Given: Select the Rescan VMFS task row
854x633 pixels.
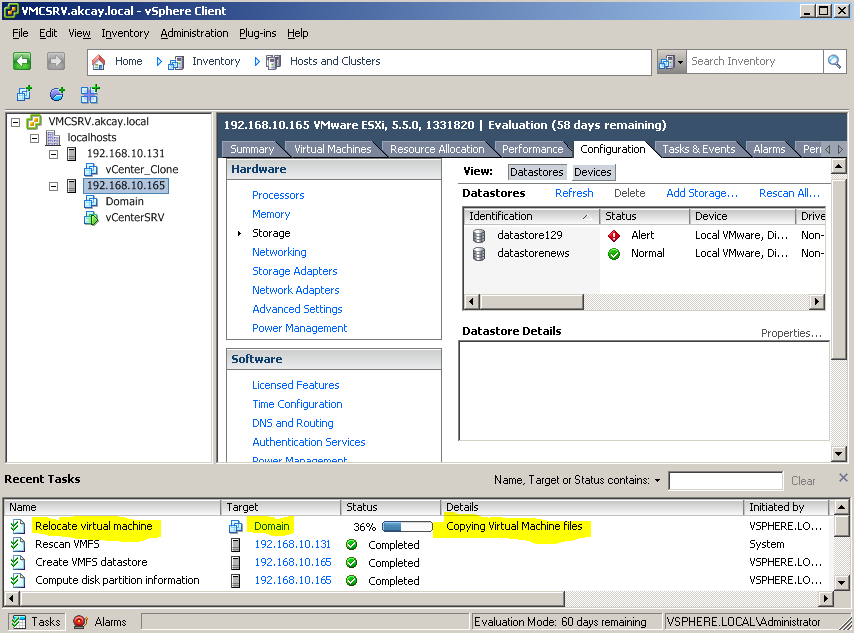Looking at the screenshot, I should pyautogui.click(x=418, y=544).
